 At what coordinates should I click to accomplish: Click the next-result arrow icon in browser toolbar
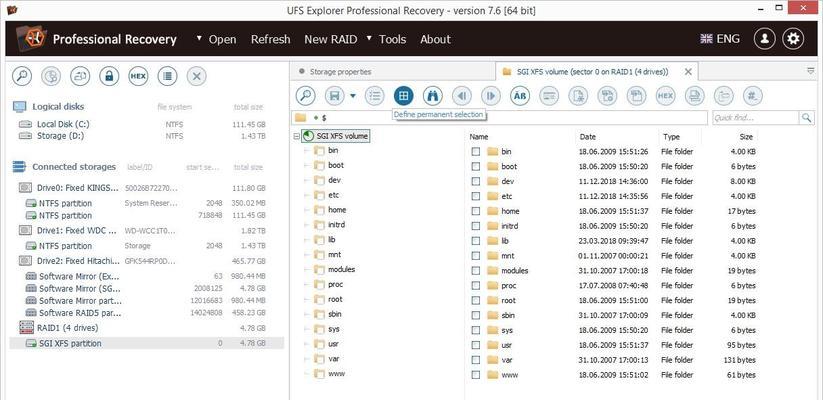[x=491, y=96]
